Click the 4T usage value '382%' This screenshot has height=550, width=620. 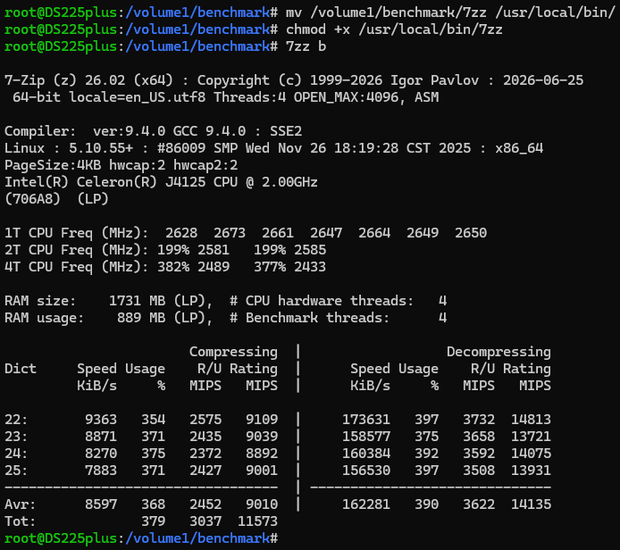(173, 267)
